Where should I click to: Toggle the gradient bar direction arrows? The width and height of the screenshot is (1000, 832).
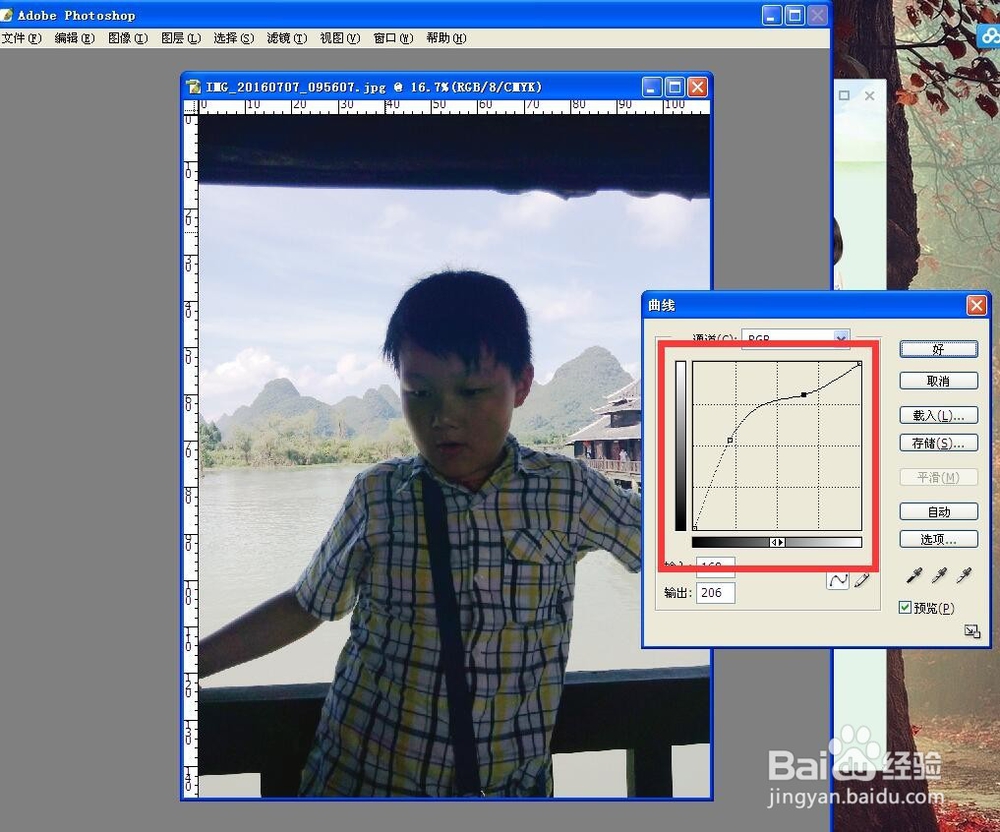[777, 543]
